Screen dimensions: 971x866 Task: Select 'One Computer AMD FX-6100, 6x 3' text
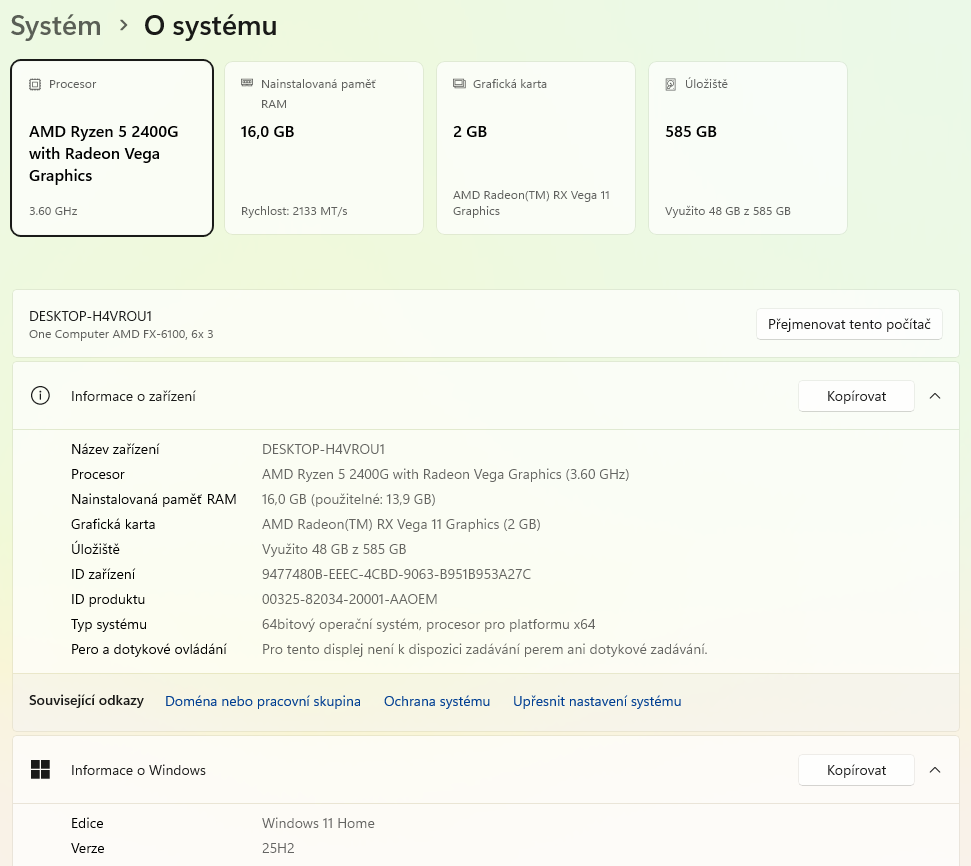pos(121,334)
